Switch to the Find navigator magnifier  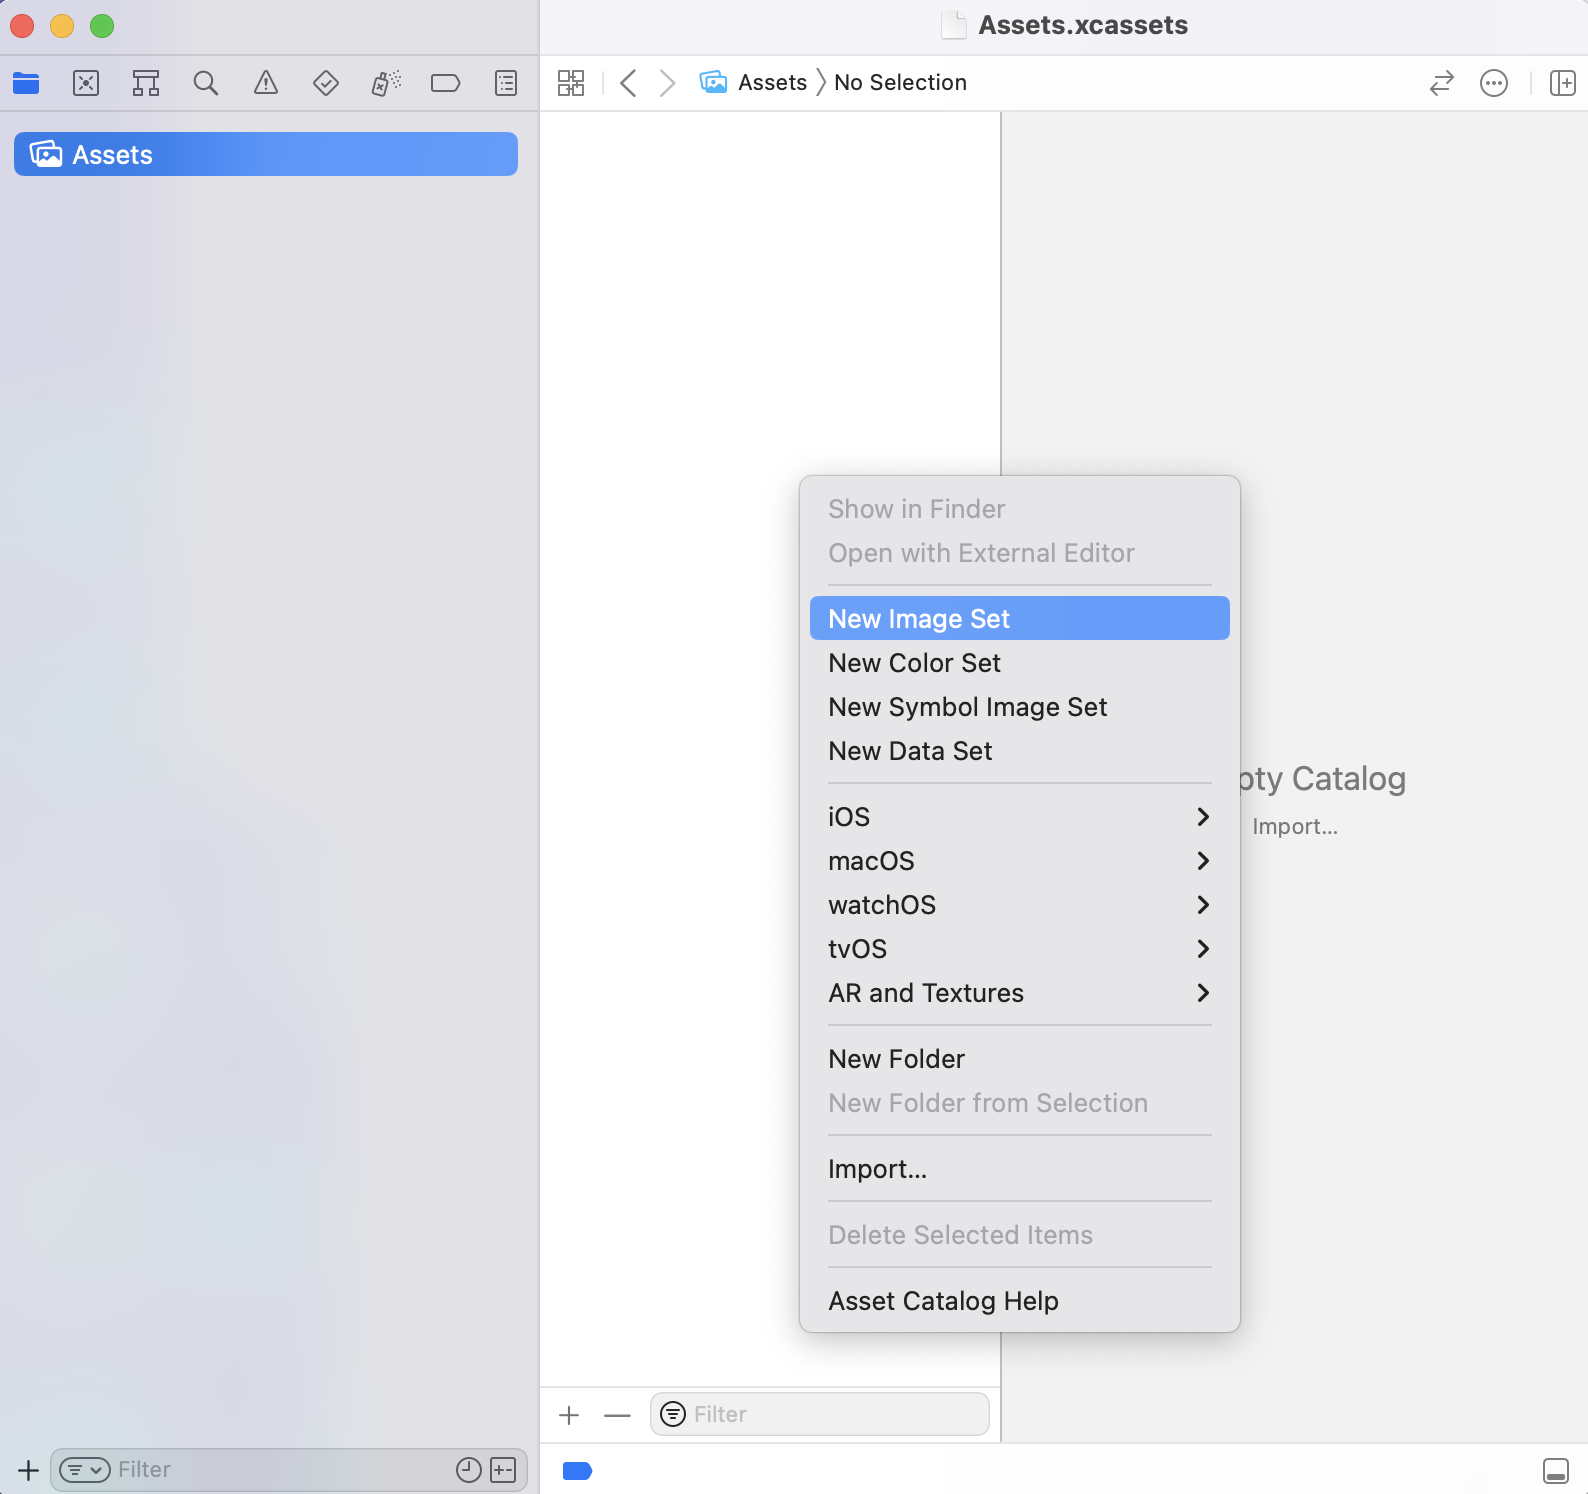coord(206,83)
